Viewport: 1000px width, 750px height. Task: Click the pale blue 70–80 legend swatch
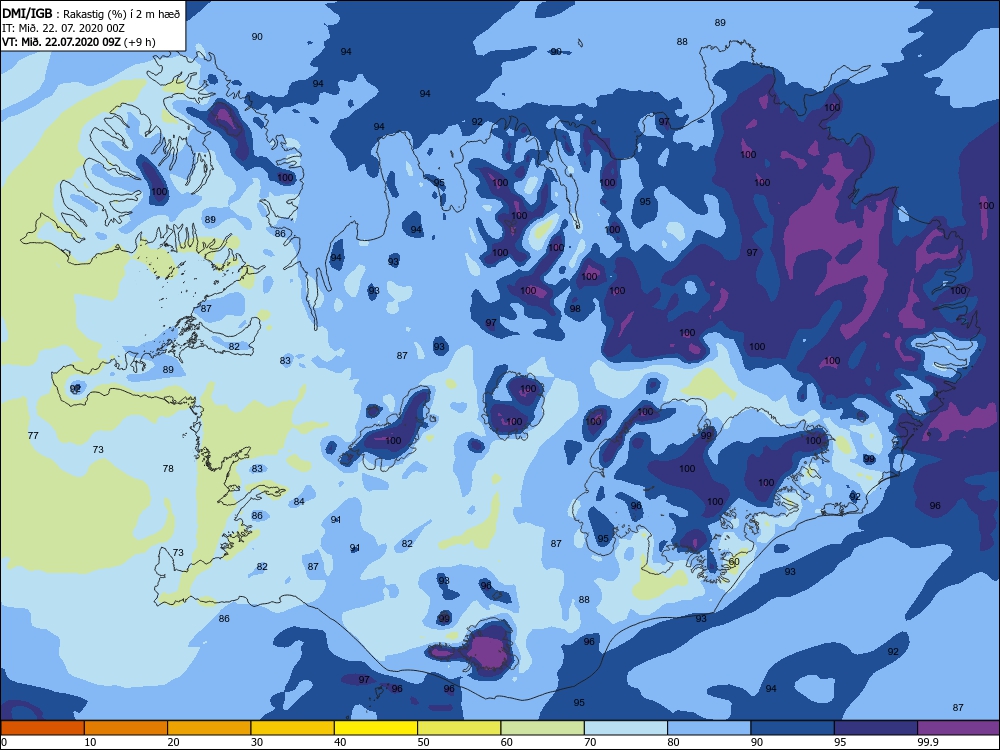click(x=626, y=728)
